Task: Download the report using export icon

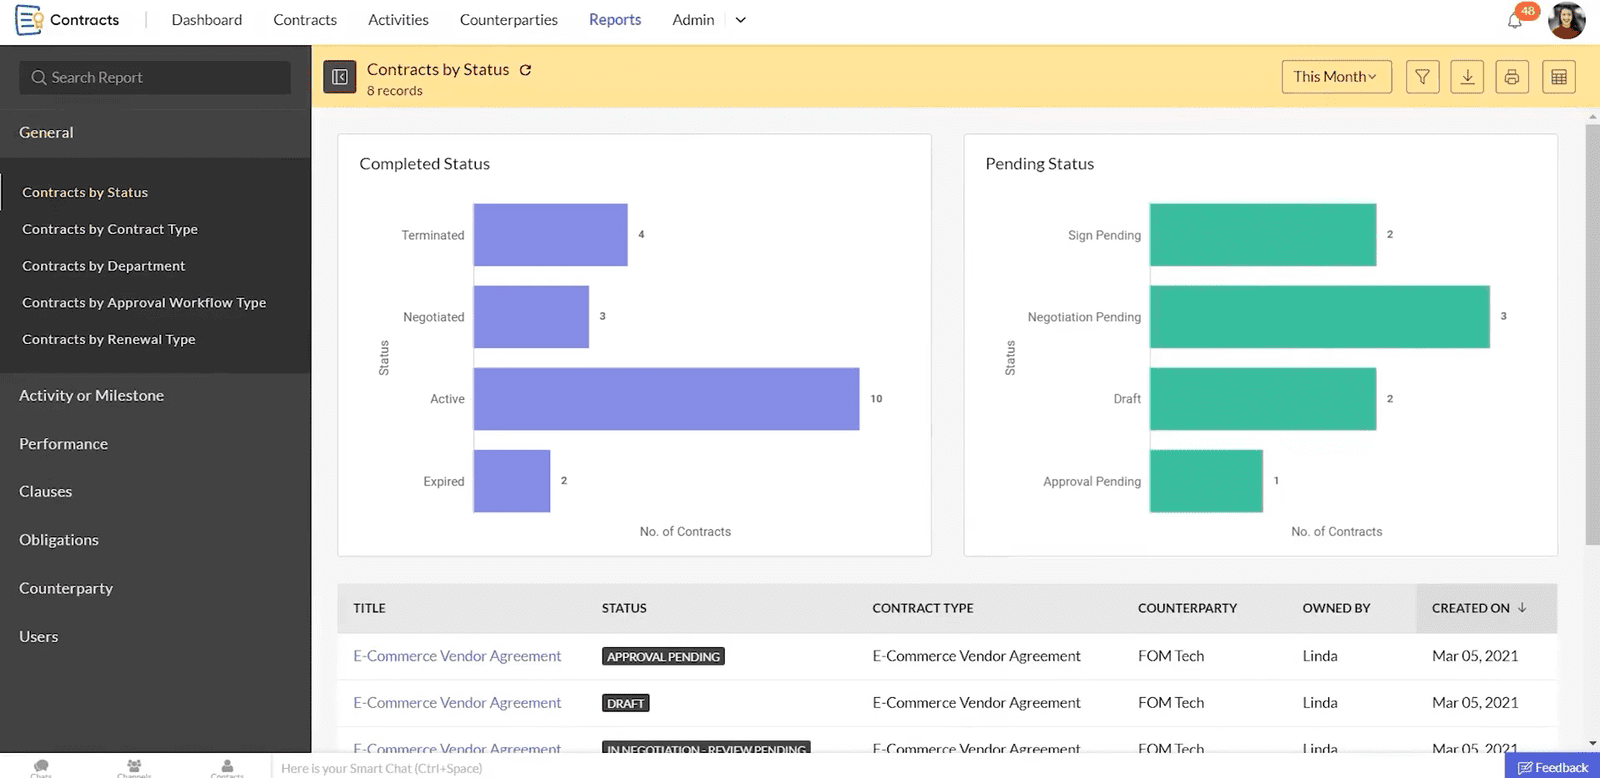Action: (x=1467, y=77)
